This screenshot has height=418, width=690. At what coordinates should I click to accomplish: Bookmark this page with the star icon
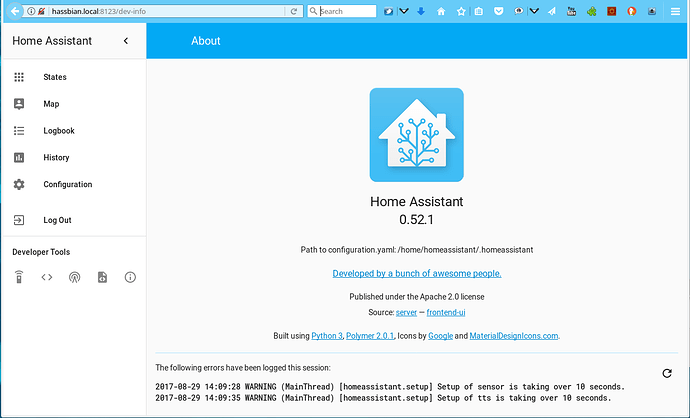click(x=461, y=11)
